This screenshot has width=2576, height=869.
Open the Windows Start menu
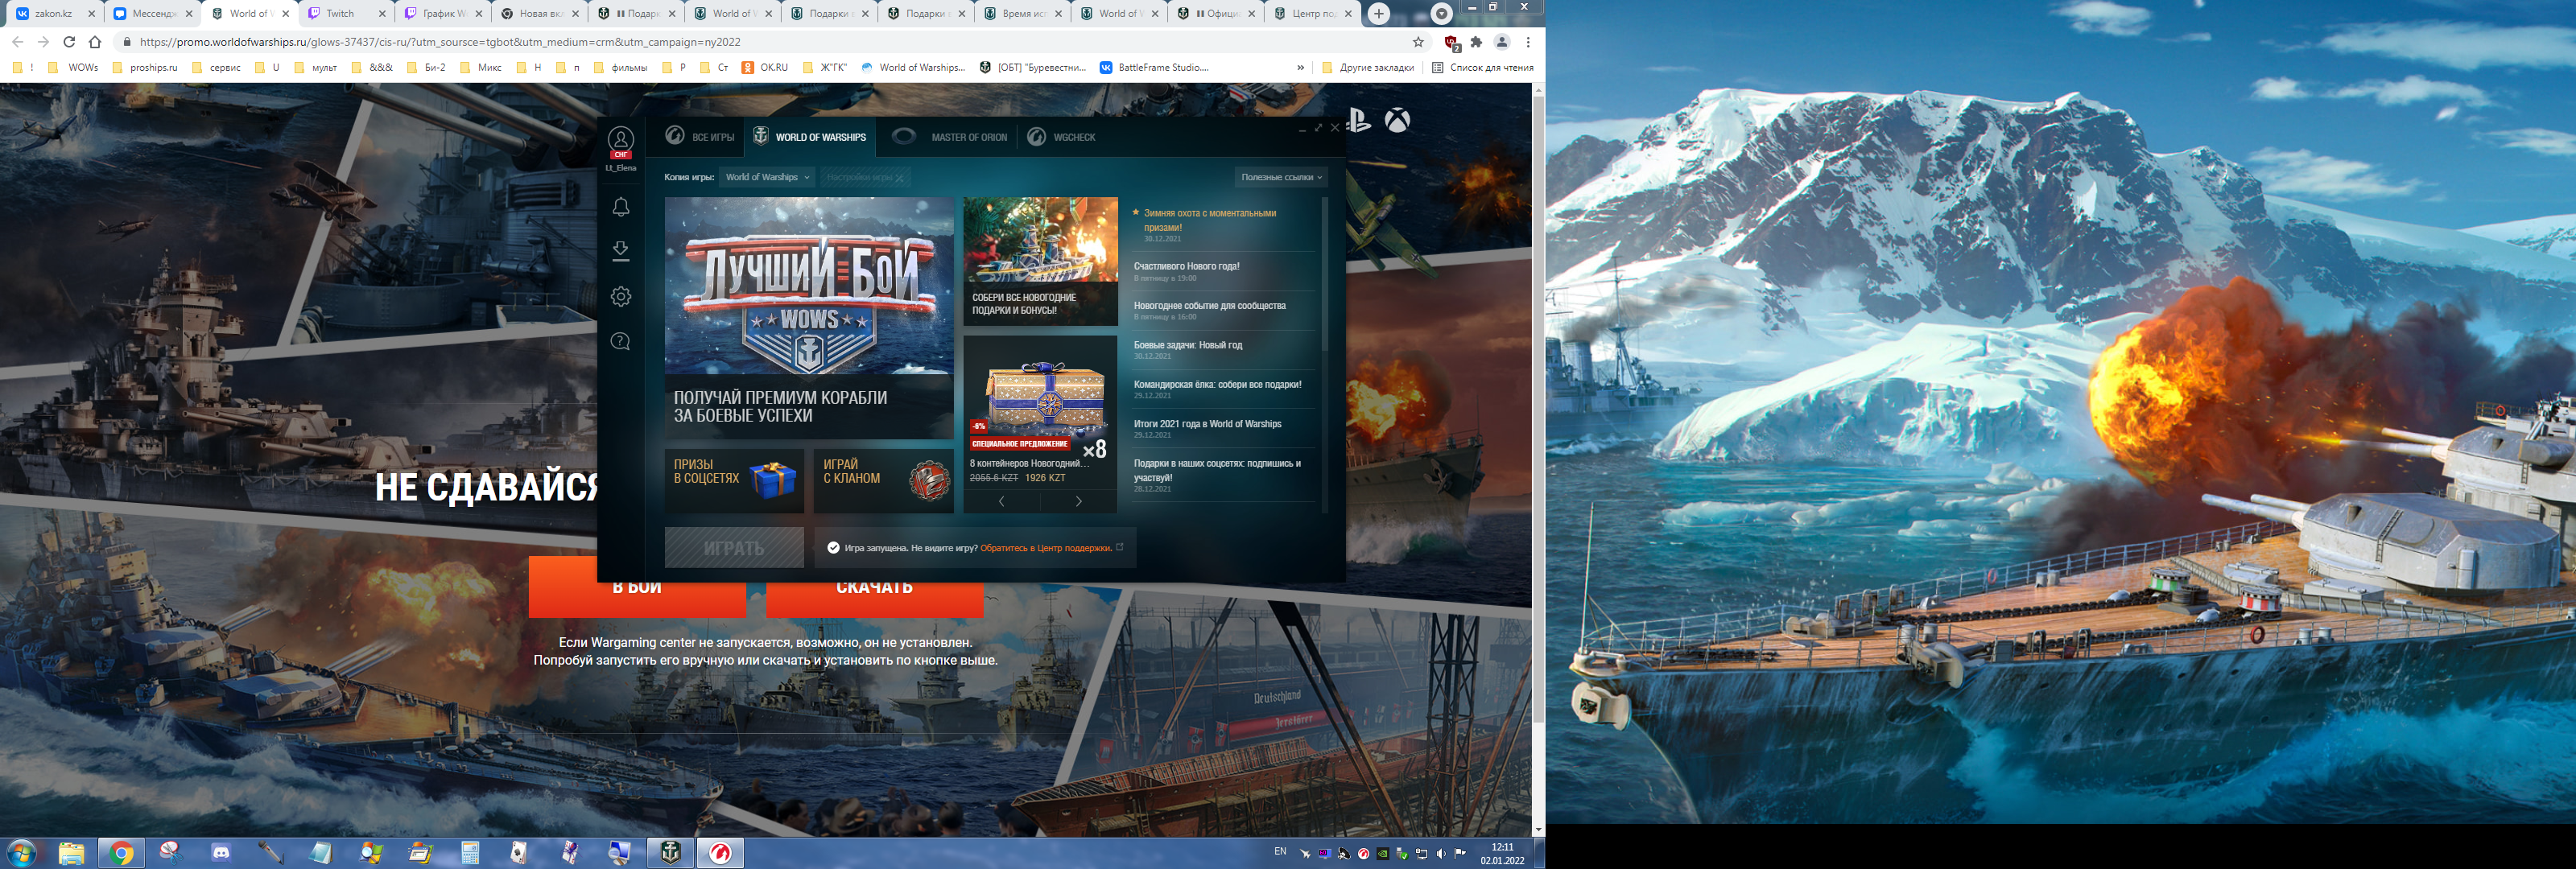[21, 853]
